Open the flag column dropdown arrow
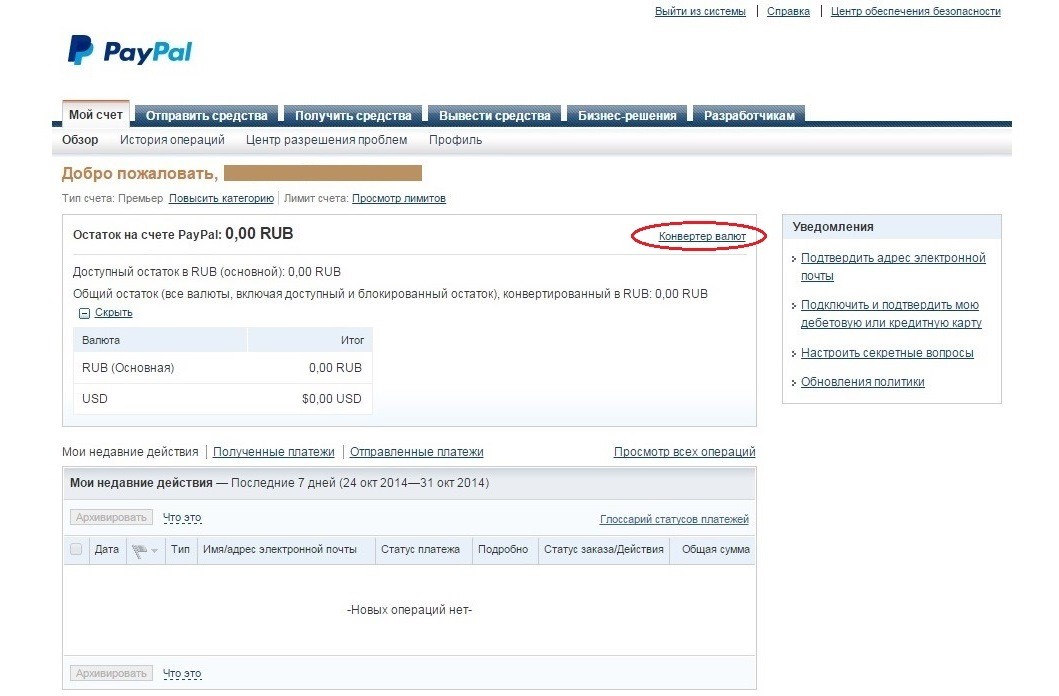Image resolution: width=1059 pixels, height=696 pixels. pyautogui.click(x=155, y=551)
